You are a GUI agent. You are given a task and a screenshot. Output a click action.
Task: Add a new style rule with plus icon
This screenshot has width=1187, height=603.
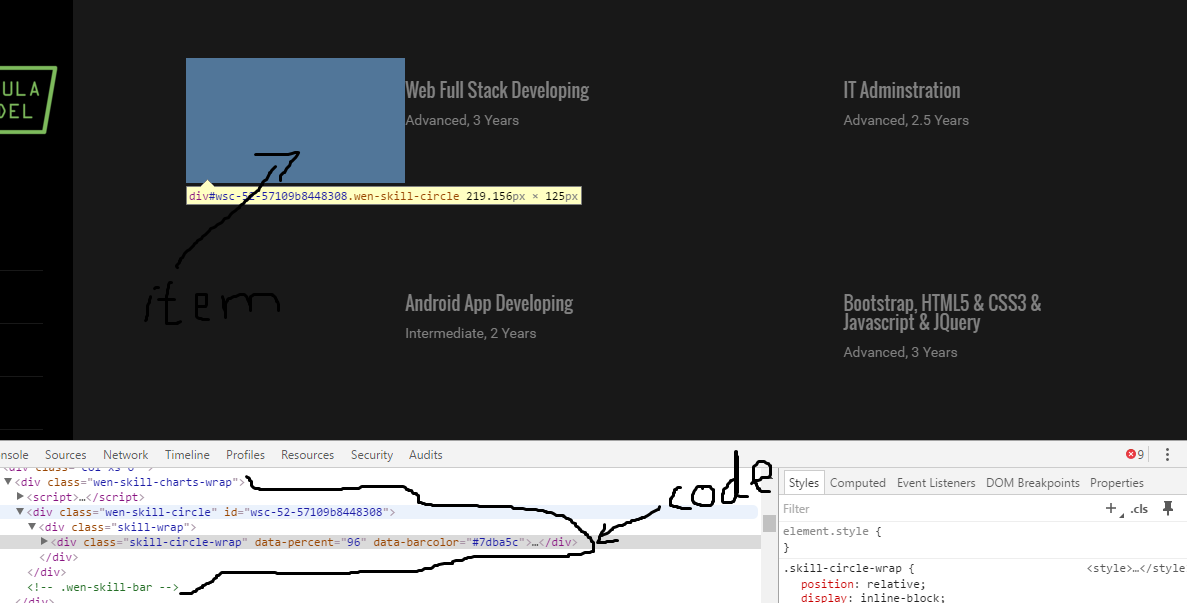click(x=1111, y=508)
